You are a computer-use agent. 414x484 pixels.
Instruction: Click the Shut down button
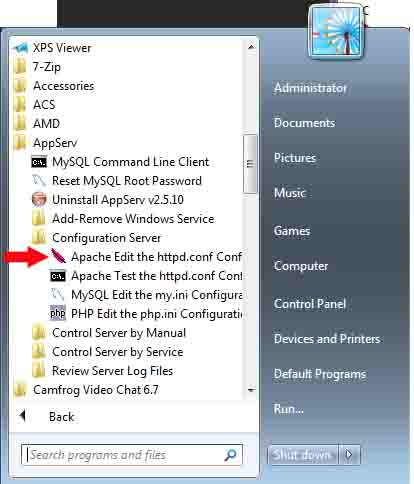coord(303,454)
